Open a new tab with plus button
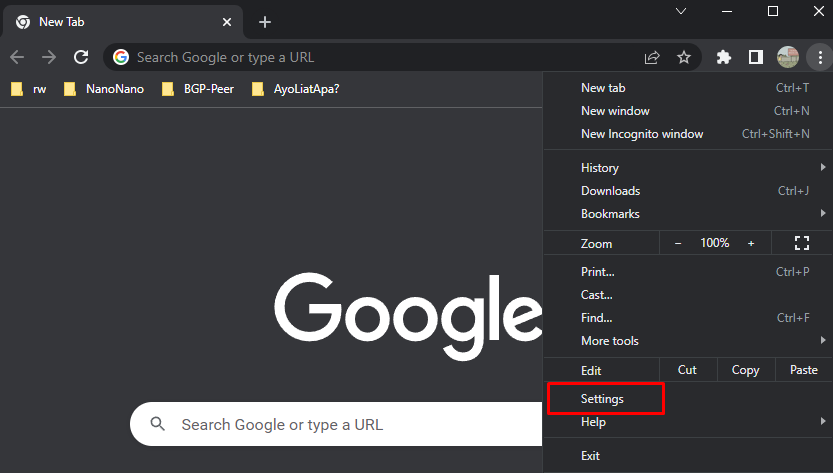The image size is (833, 473). (x=265, y=22)
